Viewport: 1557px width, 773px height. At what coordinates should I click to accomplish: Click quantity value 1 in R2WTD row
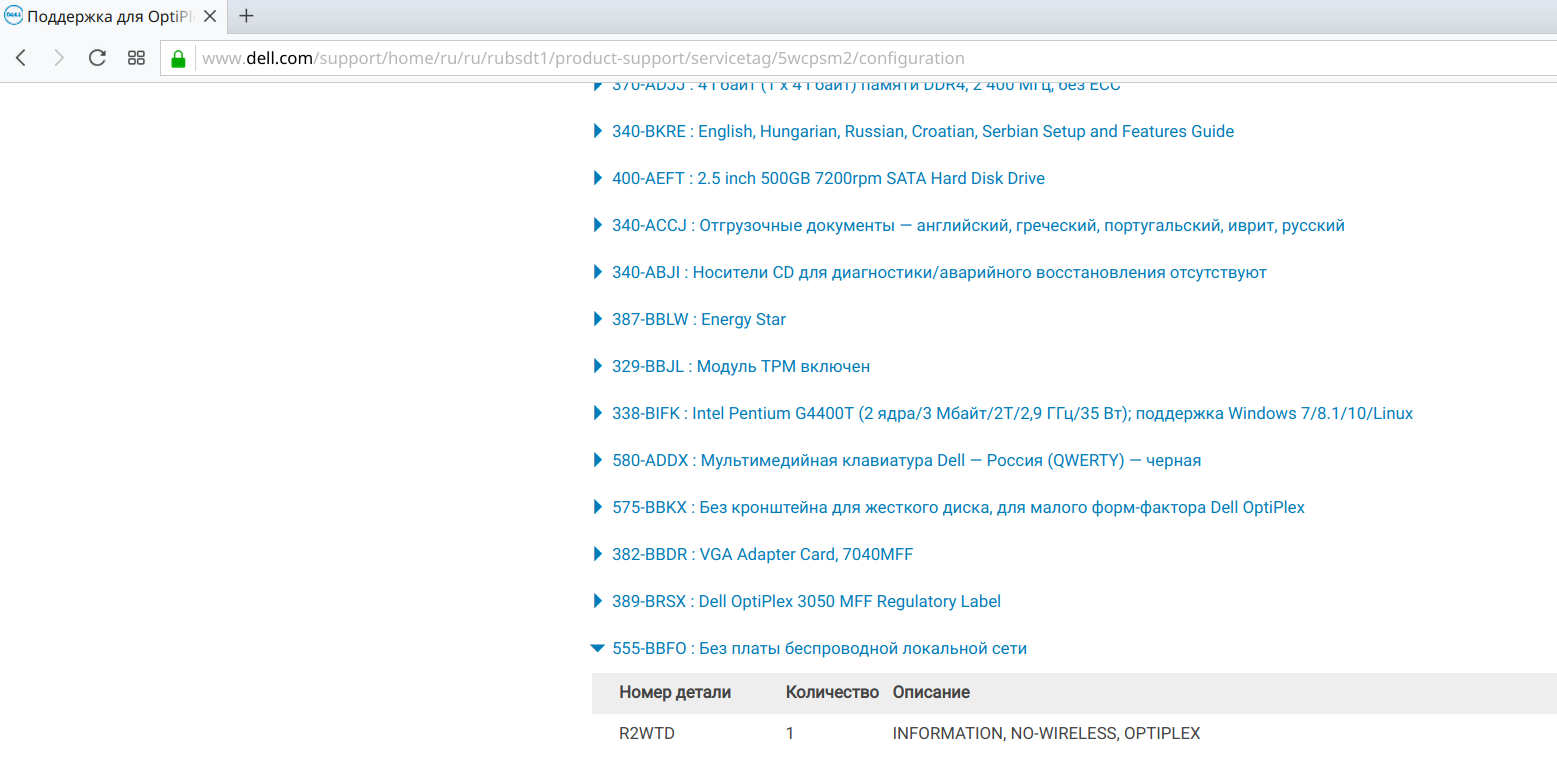pyautogui.click(x=790, y=734)
